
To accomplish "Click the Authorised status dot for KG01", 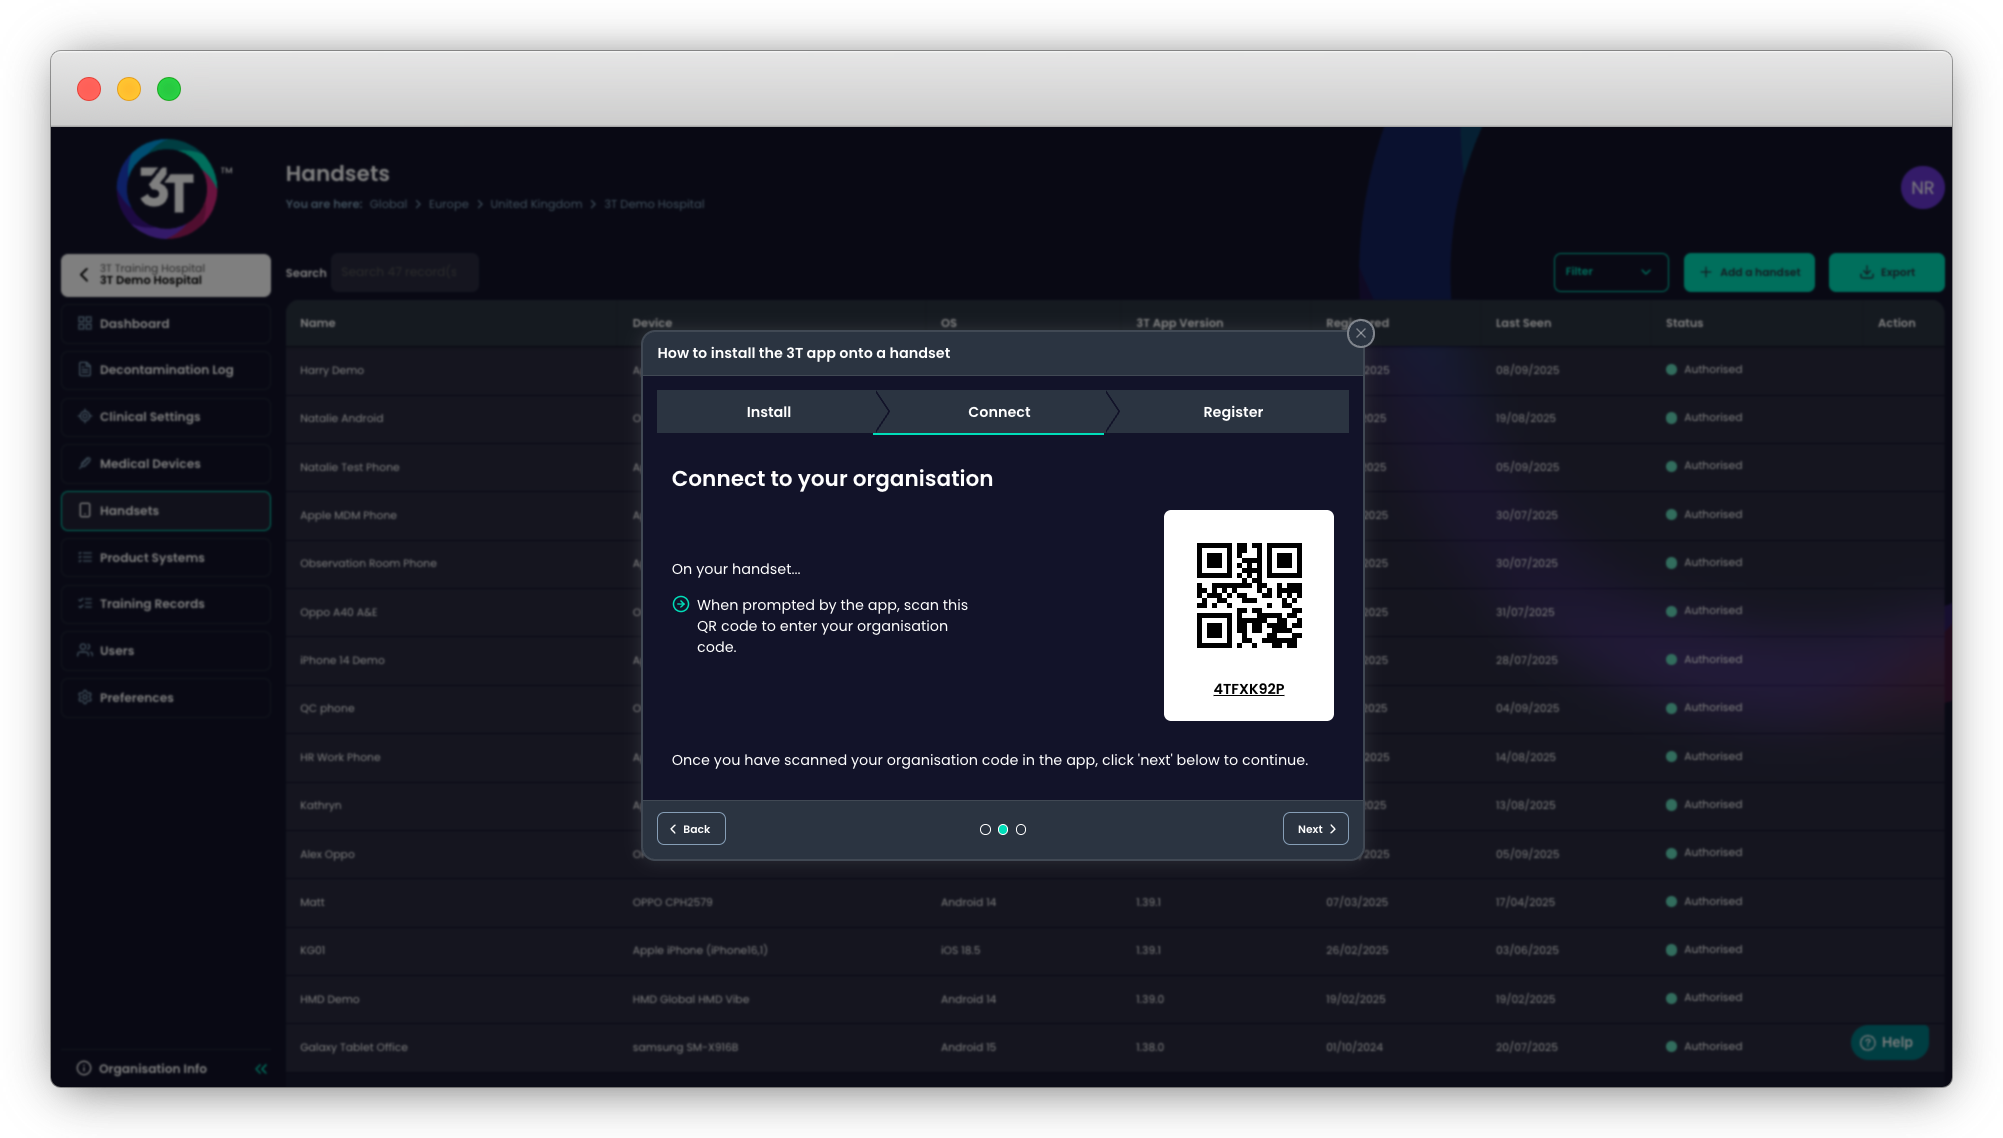I will (1671, 950).
